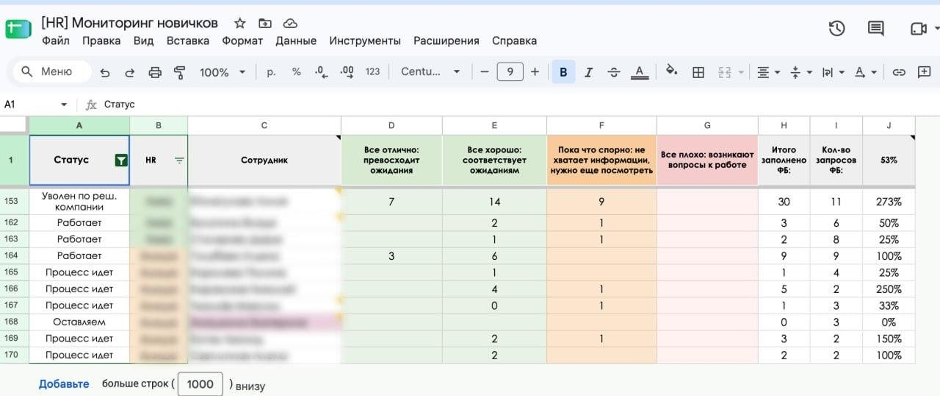Open Вид menu
This screenshot has height=397, width=941.
pyautogui.click(x=143, y=41)
